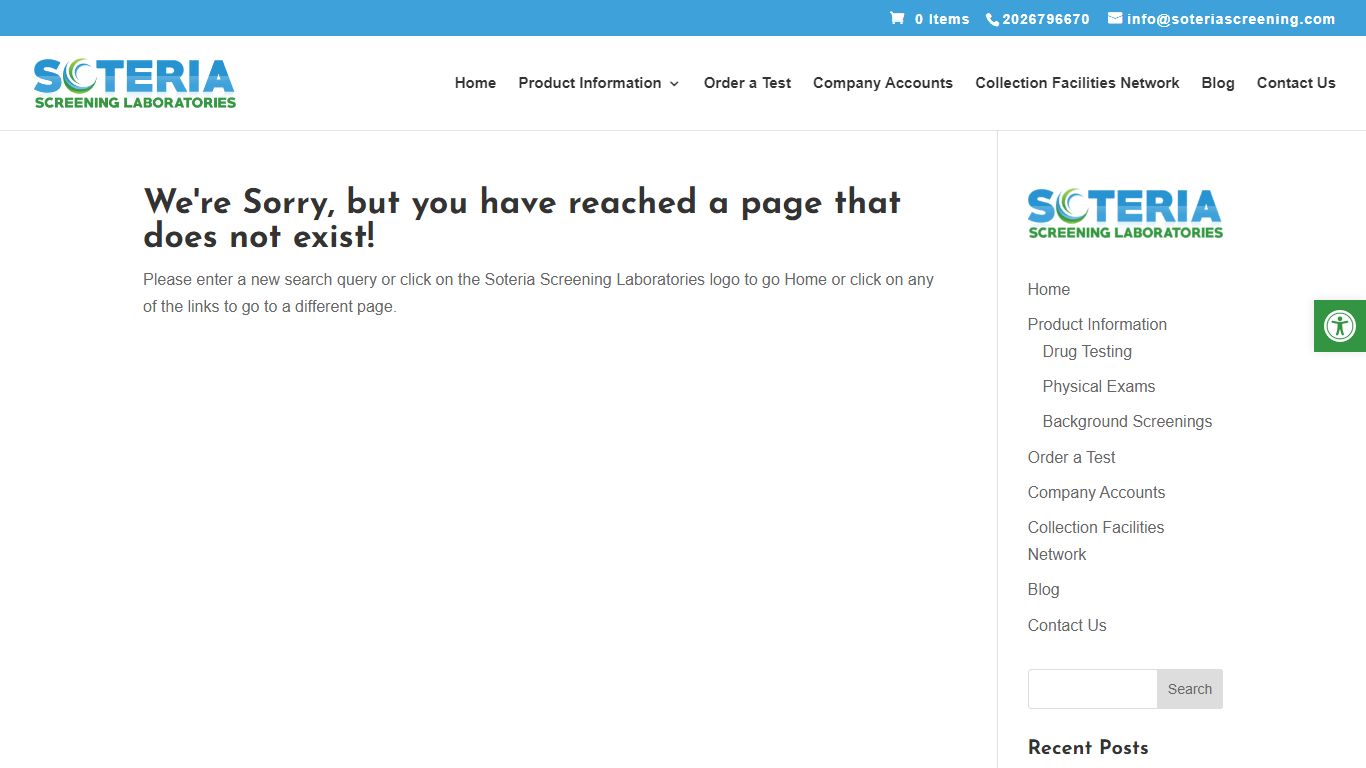
Task: Open Collection Facilities Network in top navigation
Action: point(1077,83)
